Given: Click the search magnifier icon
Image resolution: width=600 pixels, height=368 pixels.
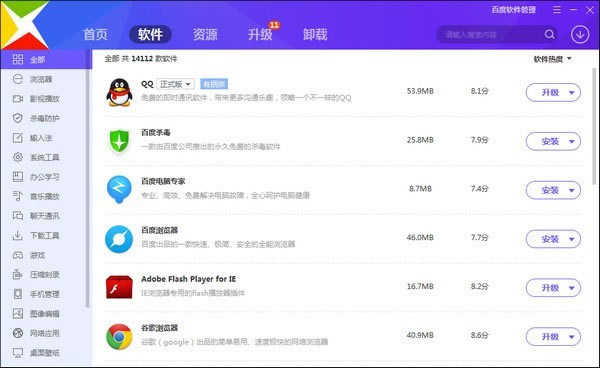Looking at the screenshot, I should [549, 34].
